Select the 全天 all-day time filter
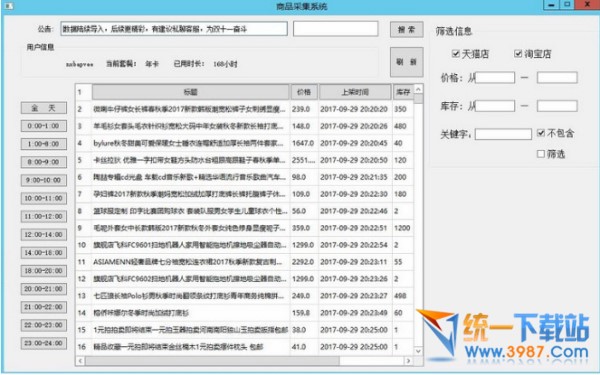This screenshot has height=375, width=600. pyautogui.click(x=44, y=108)
